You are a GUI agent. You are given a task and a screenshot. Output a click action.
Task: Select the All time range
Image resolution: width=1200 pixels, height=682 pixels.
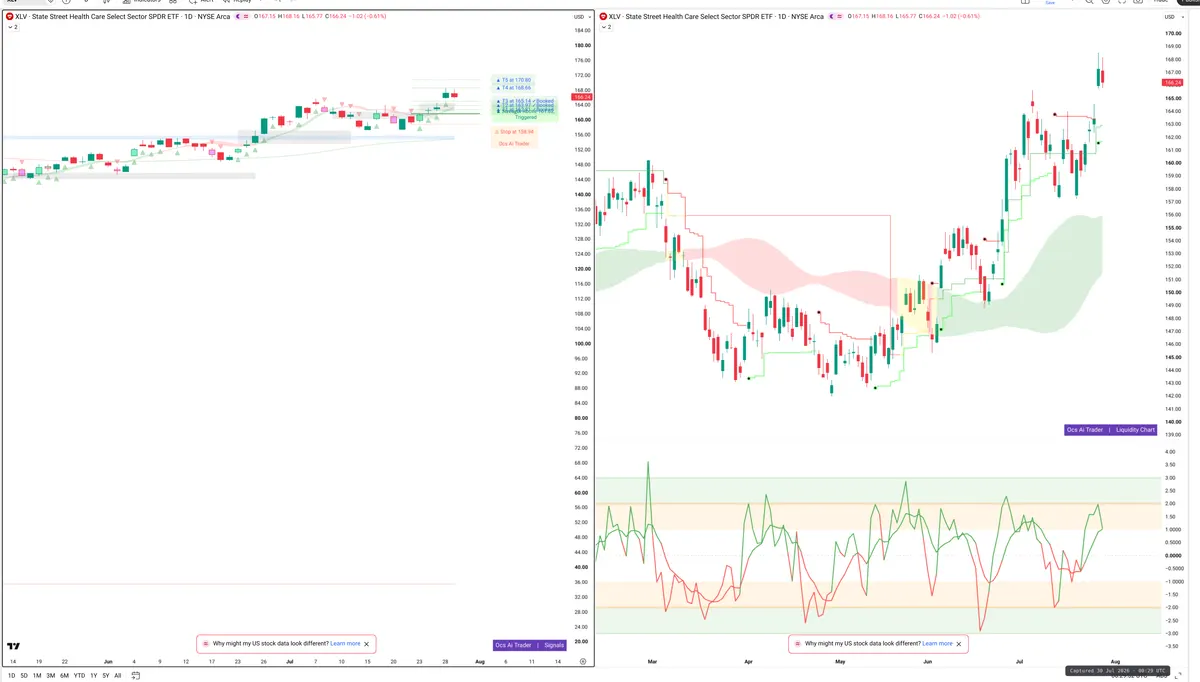(118, 675)
